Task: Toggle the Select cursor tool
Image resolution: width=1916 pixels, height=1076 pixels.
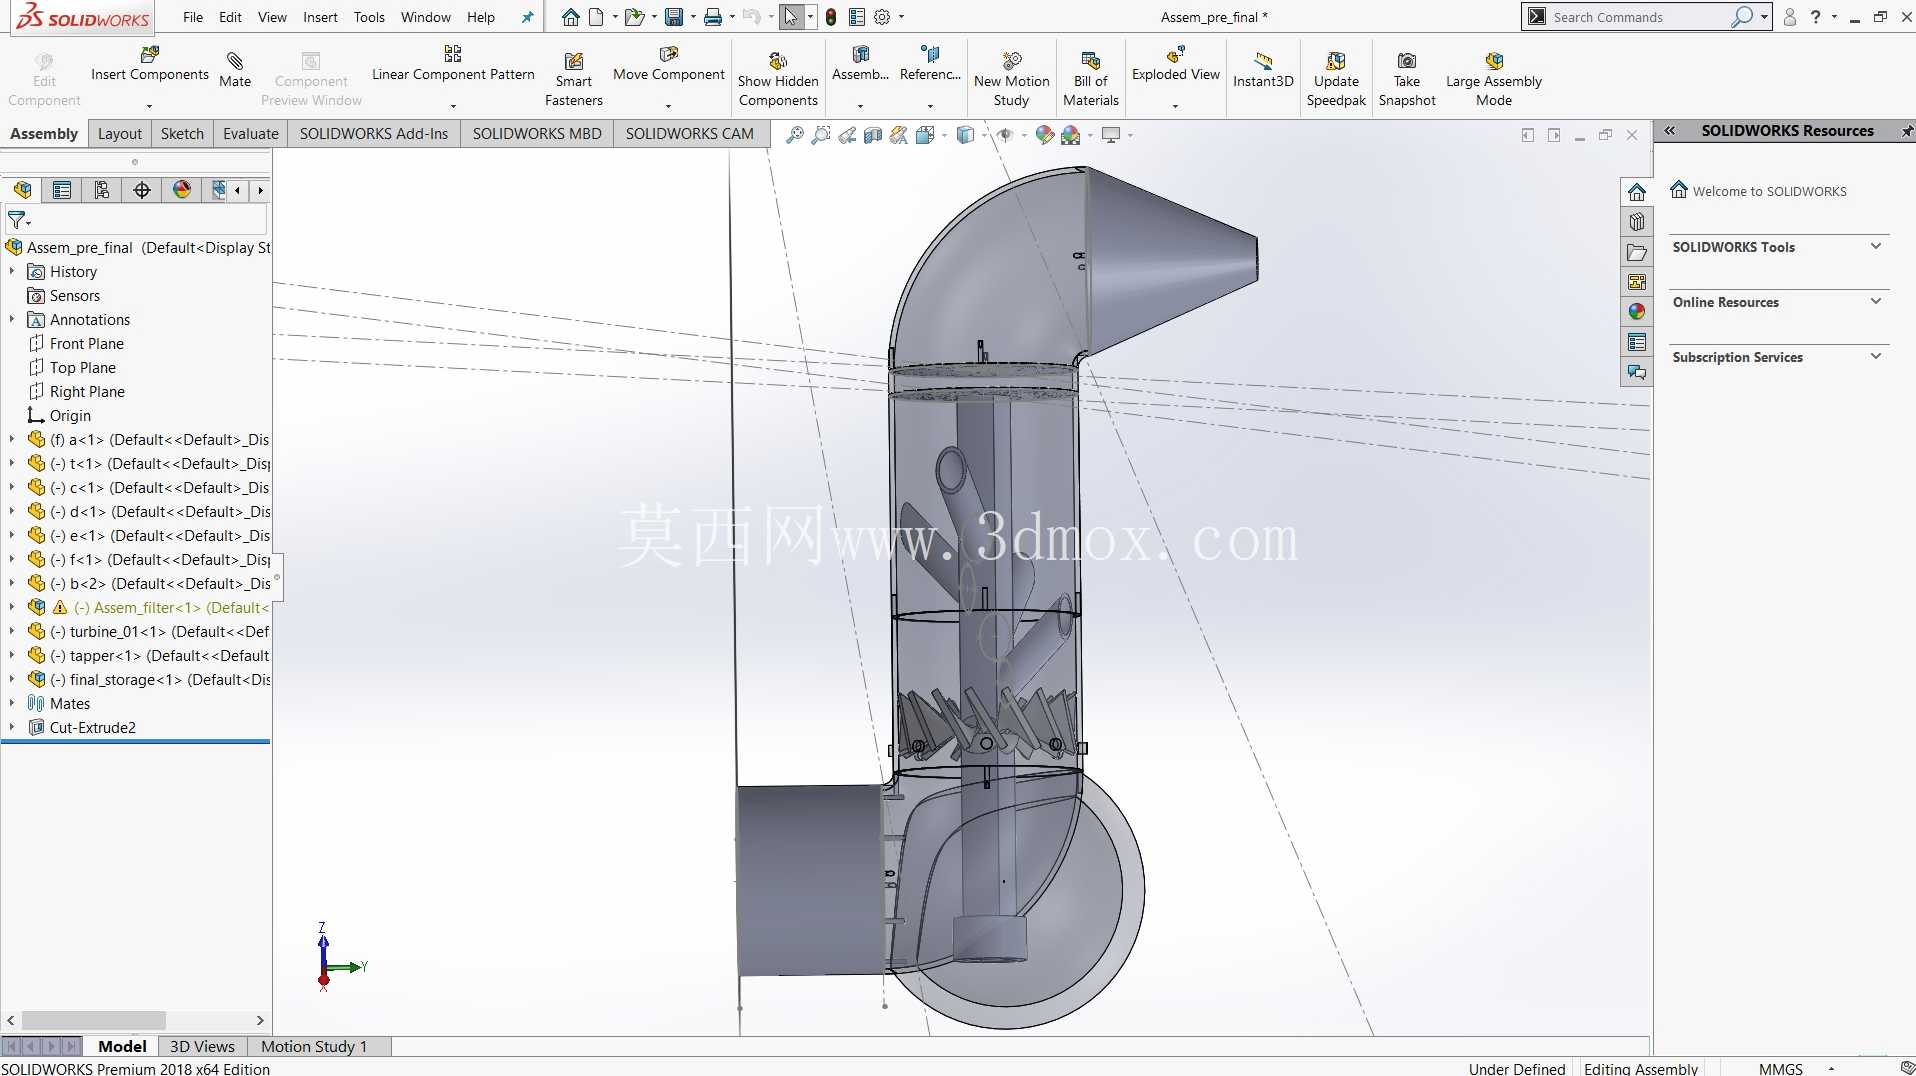Action: 791,17
